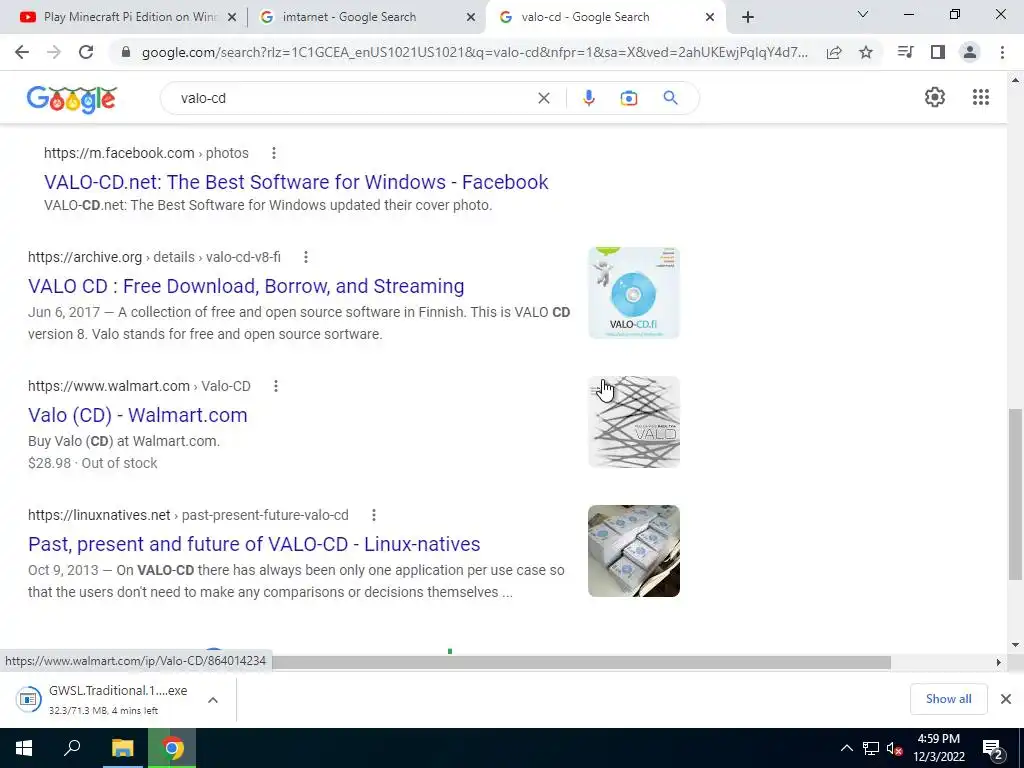The width and height of the screenshot is (1024, 768).
Task: Click Walmart Valo album thumbnail
Action: [x=633, y=422]
